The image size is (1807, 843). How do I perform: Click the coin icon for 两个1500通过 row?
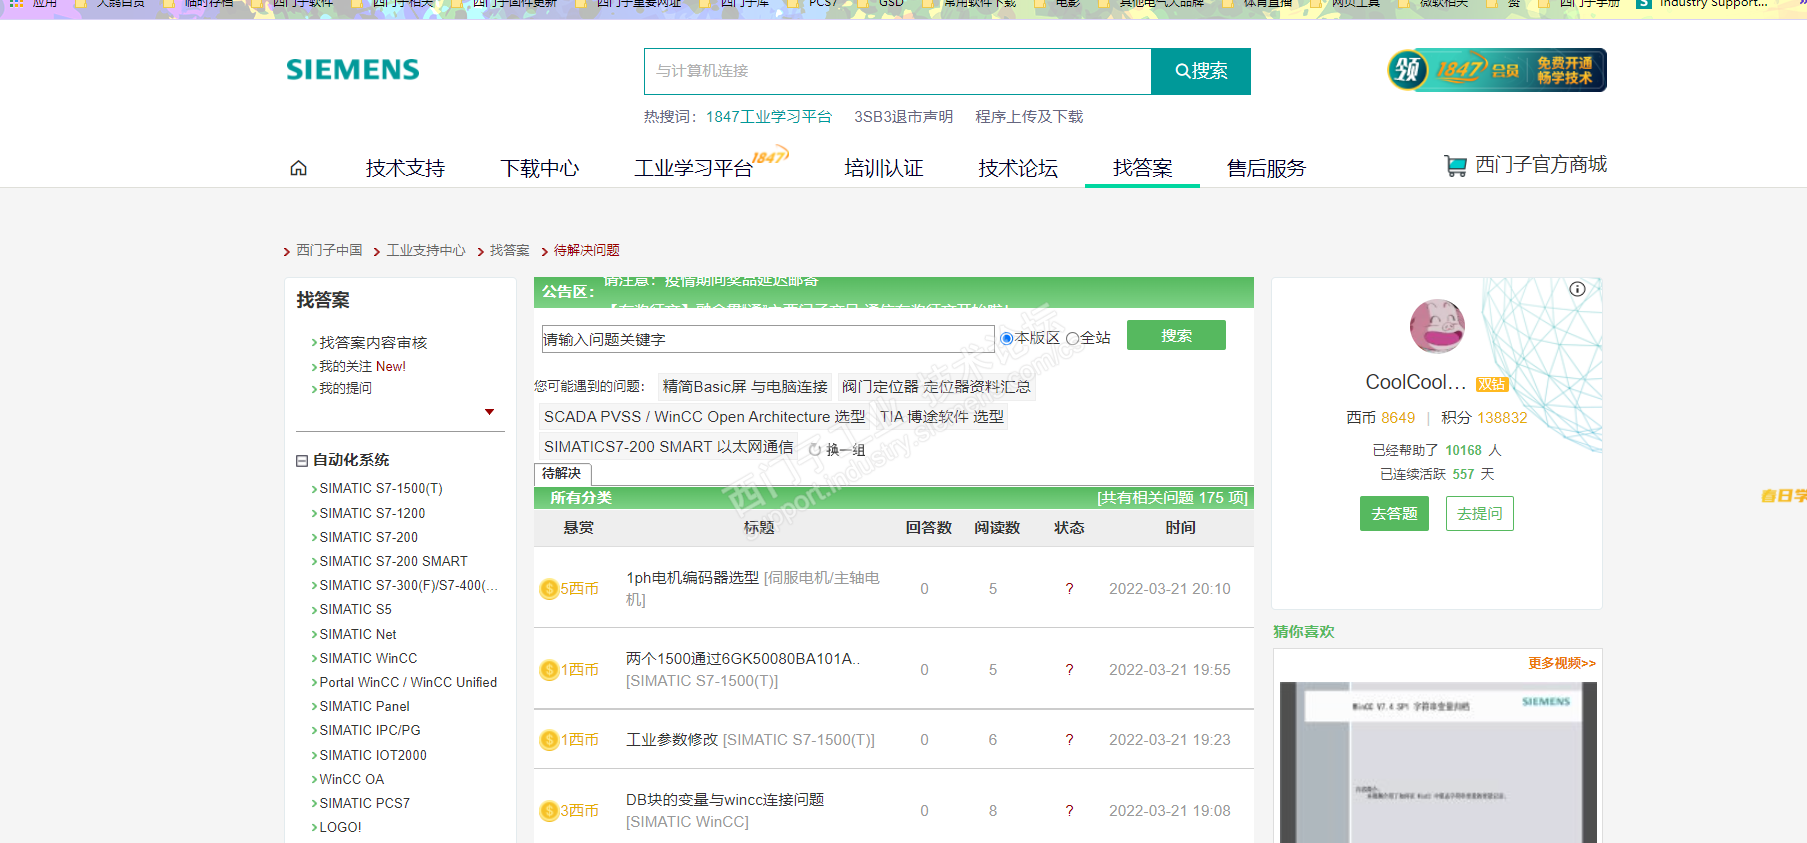tap(549, 670)
